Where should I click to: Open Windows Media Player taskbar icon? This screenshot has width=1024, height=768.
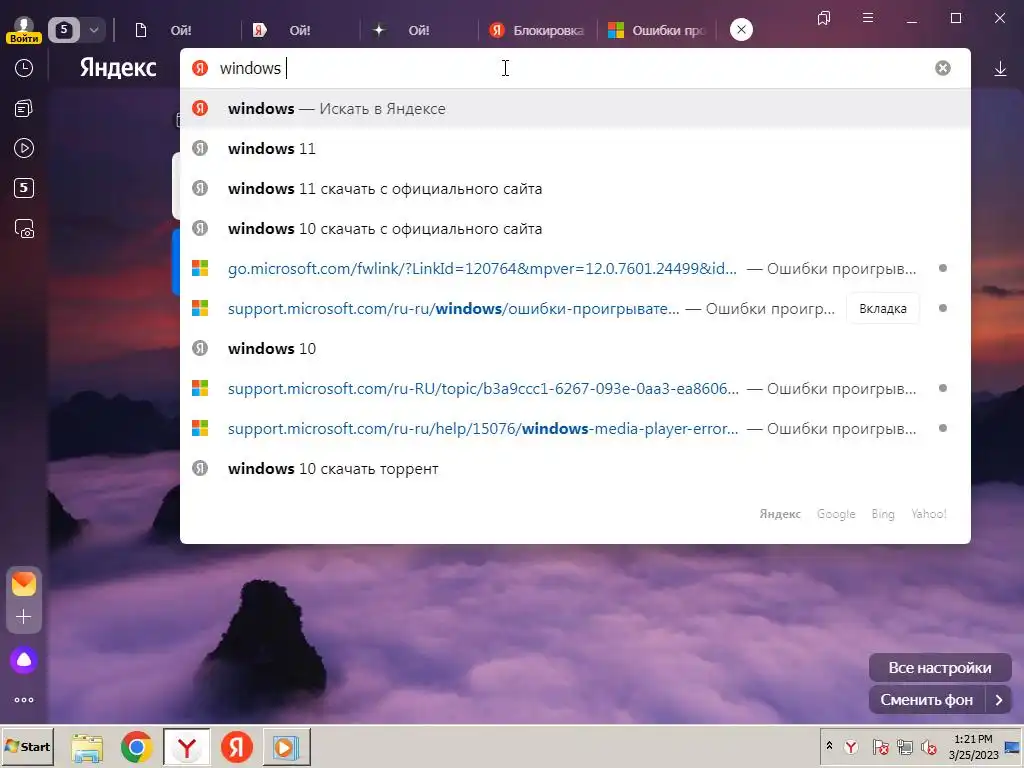287,747
